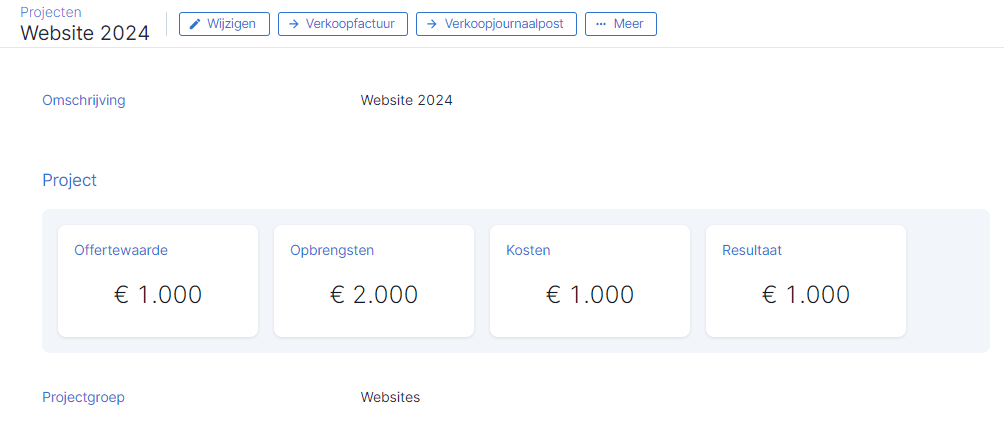Click the Website 2024 page title
Image resolution: width=1004 pixels, height=427 pixels.
click(85, 33)
